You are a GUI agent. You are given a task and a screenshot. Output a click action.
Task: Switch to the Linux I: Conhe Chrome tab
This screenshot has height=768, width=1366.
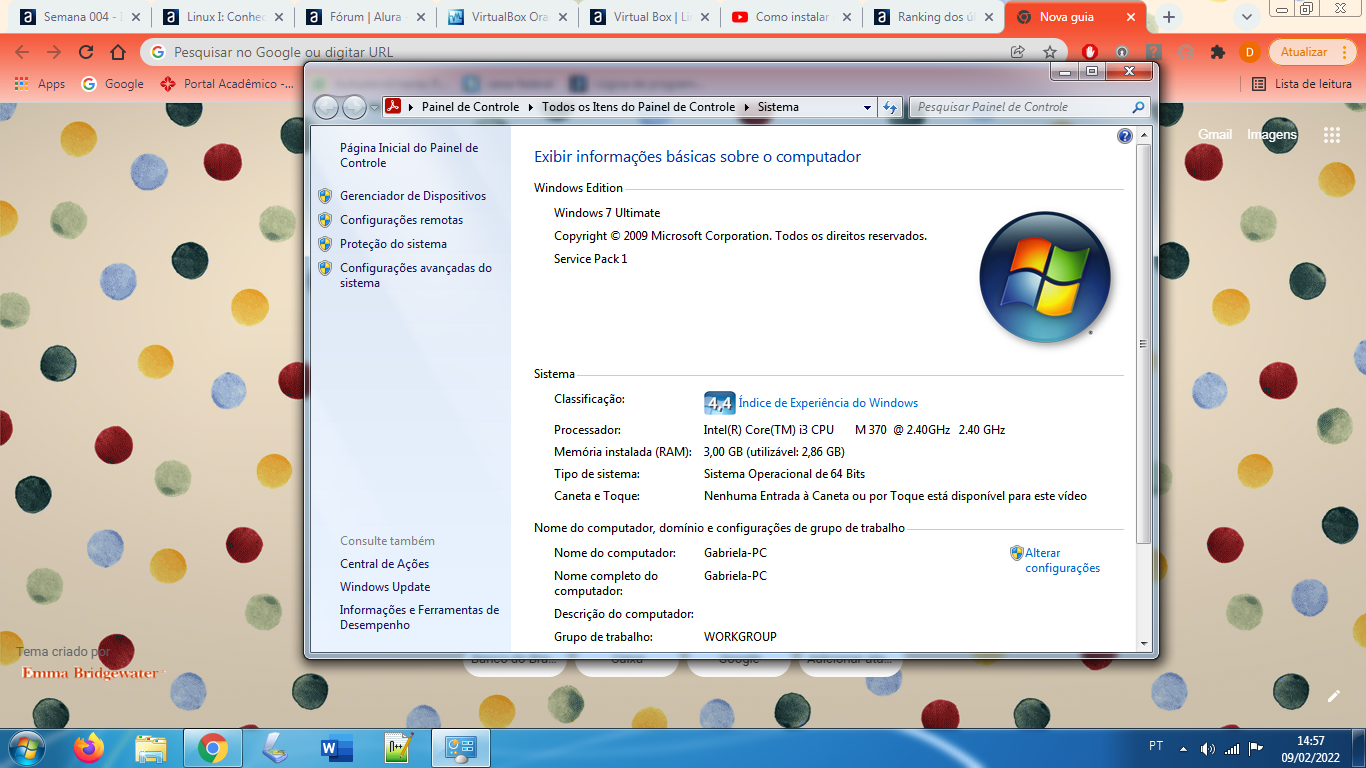(227, 17)
